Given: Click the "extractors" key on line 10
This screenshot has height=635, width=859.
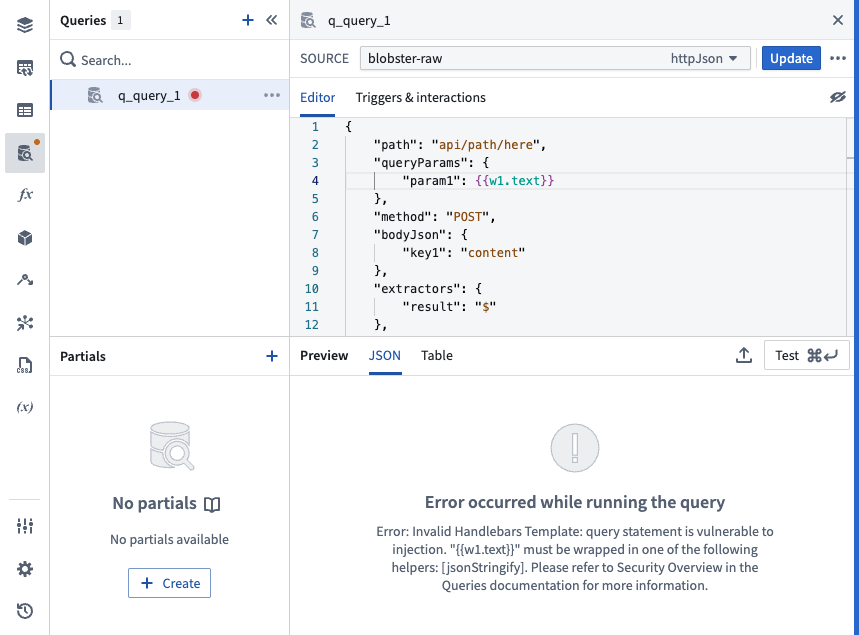Looking at the screenshot, I should (417, 289).
